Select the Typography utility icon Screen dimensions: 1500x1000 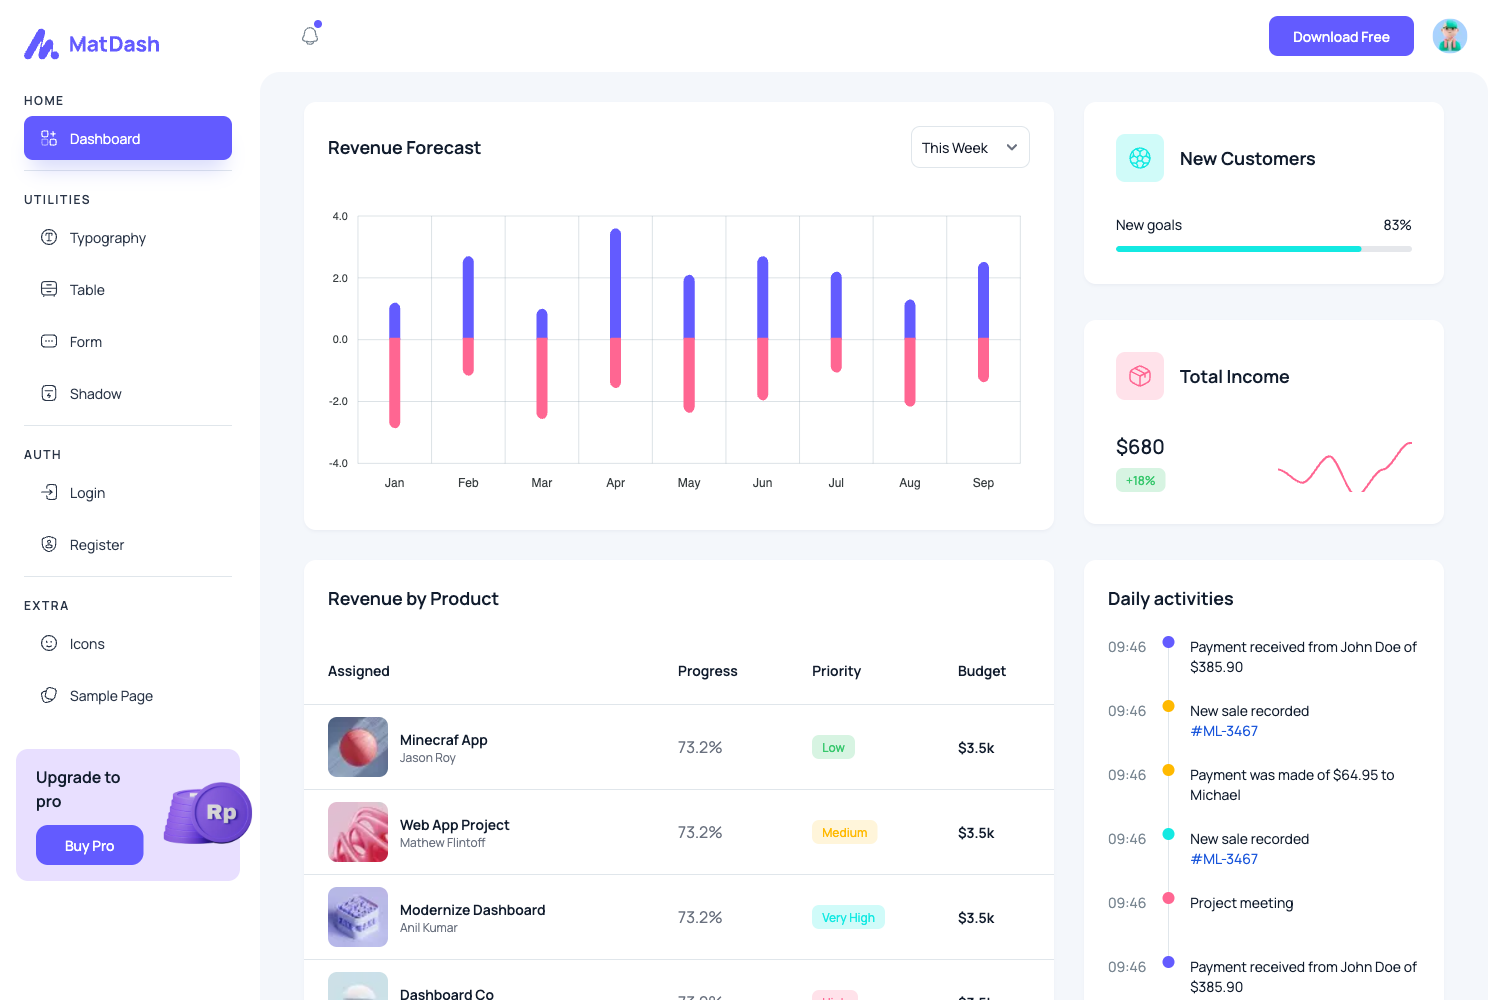[x=49, y=237]
